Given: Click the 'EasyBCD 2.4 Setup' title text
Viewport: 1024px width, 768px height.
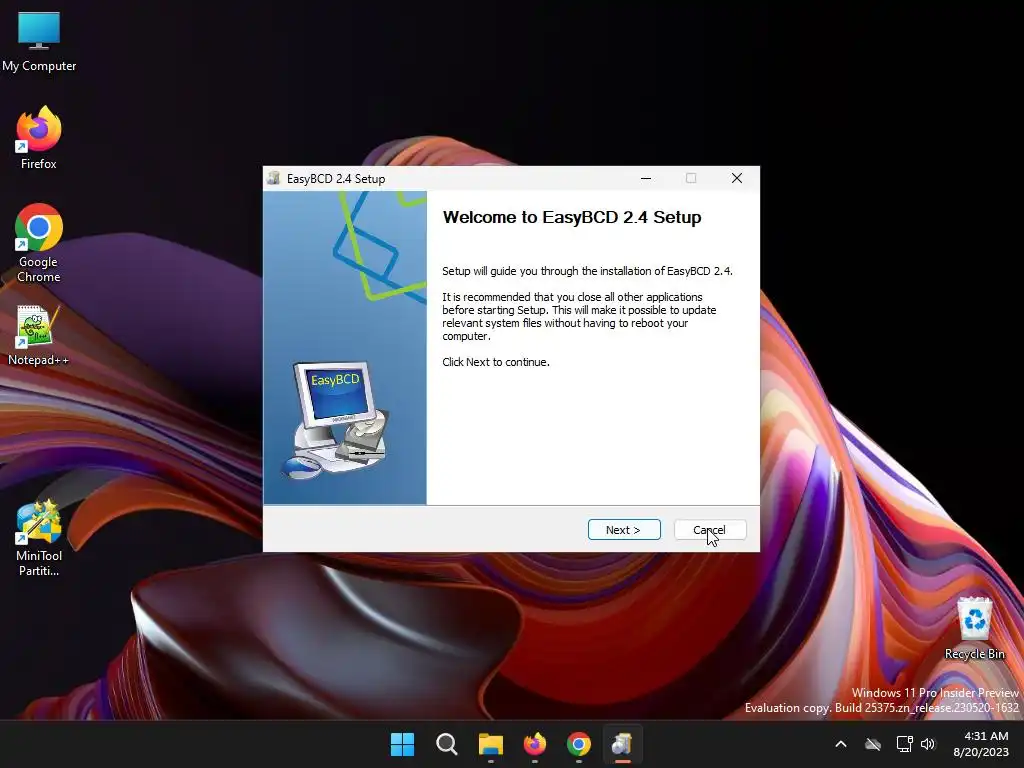Looking at the screenshot, I should coord(336,178).
